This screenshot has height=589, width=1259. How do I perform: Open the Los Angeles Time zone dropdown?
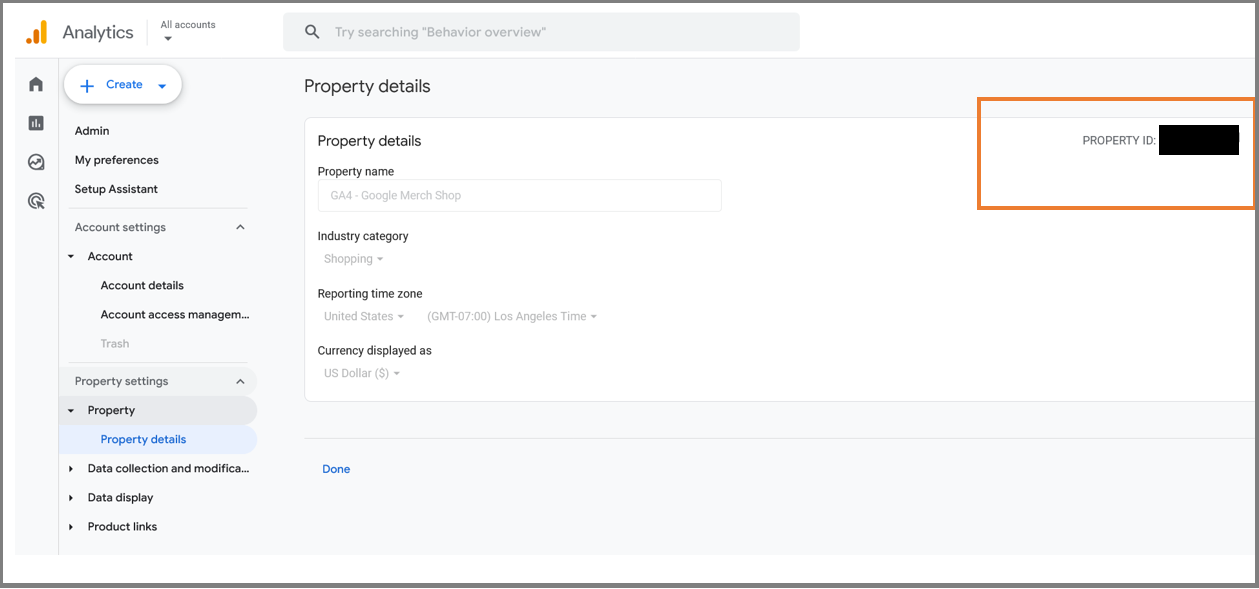coord(511,316)
